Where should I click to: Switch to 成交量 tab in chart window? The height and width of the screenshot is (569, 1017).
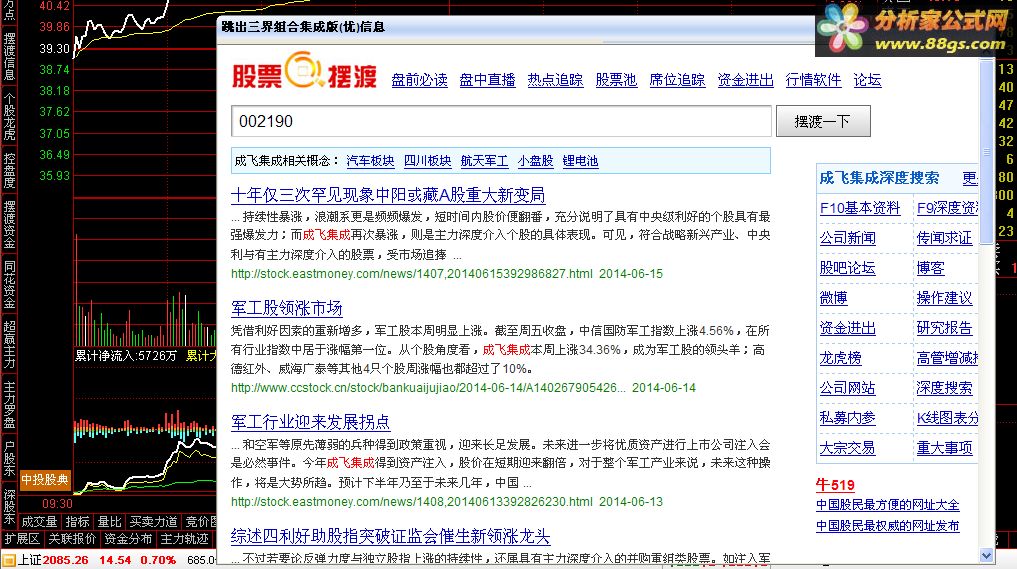tap(40, 522)
